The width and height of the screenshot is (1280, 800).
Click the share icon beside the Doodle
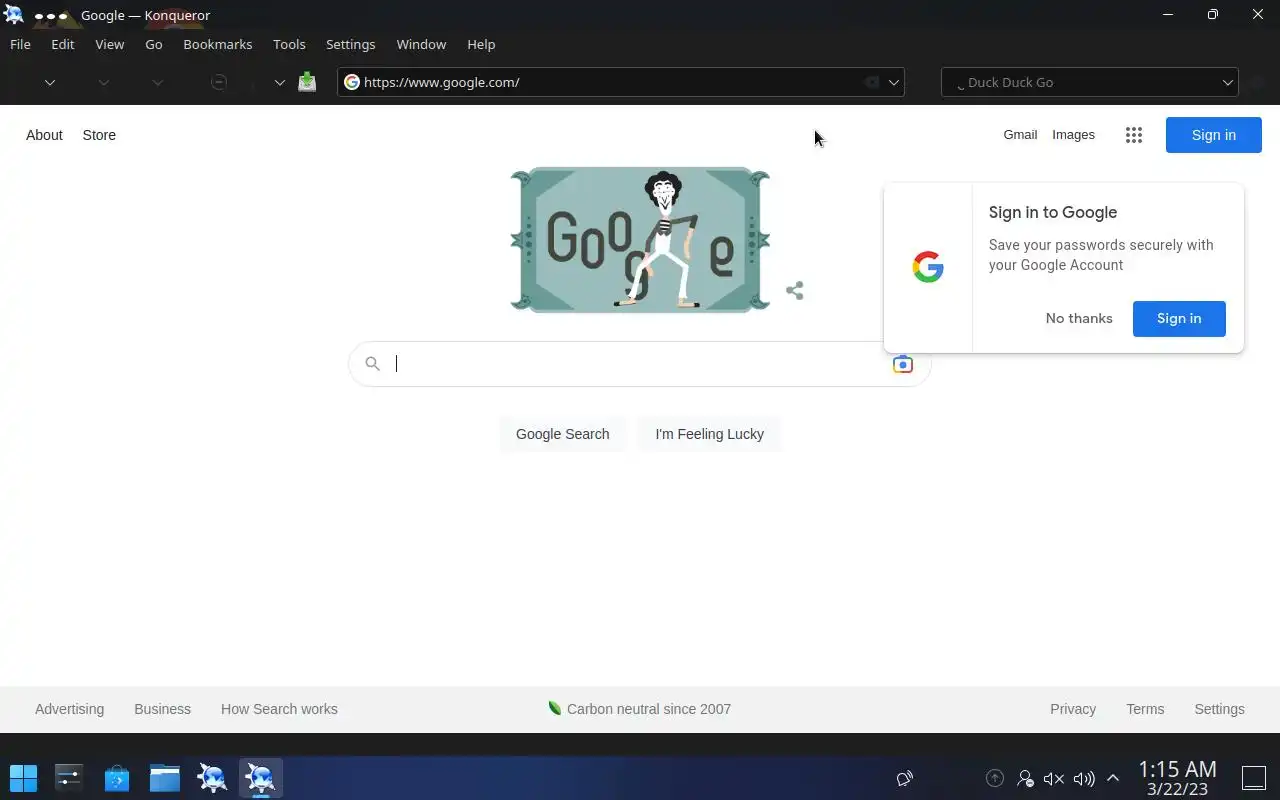795,291
